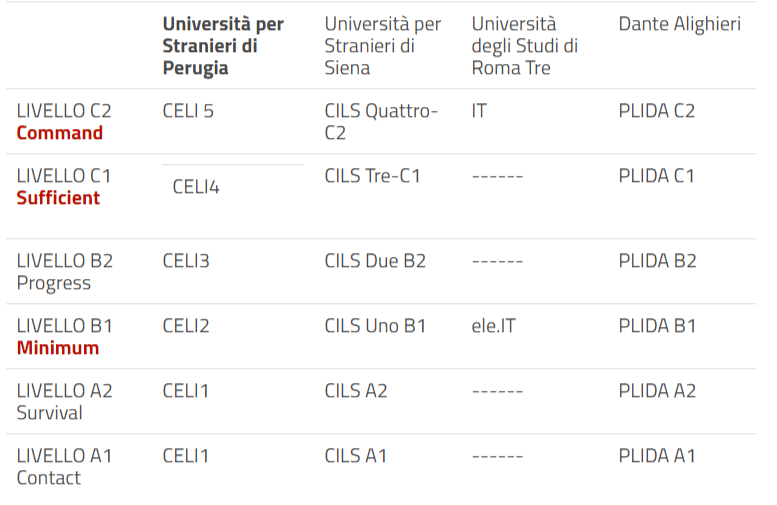Select the ele.IT cell
This screenshot has height=505, width=777.
point(493,326)
